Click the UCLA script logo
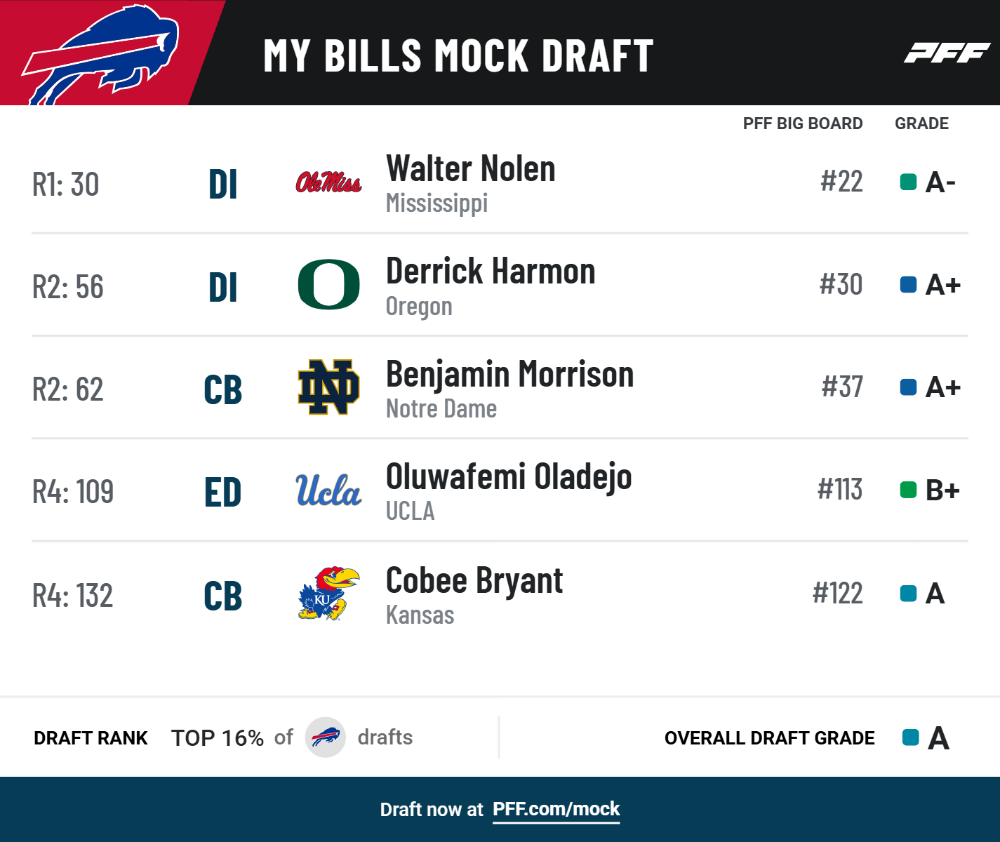Viewport: 1000px width, 842px height. tap(328, 491)
